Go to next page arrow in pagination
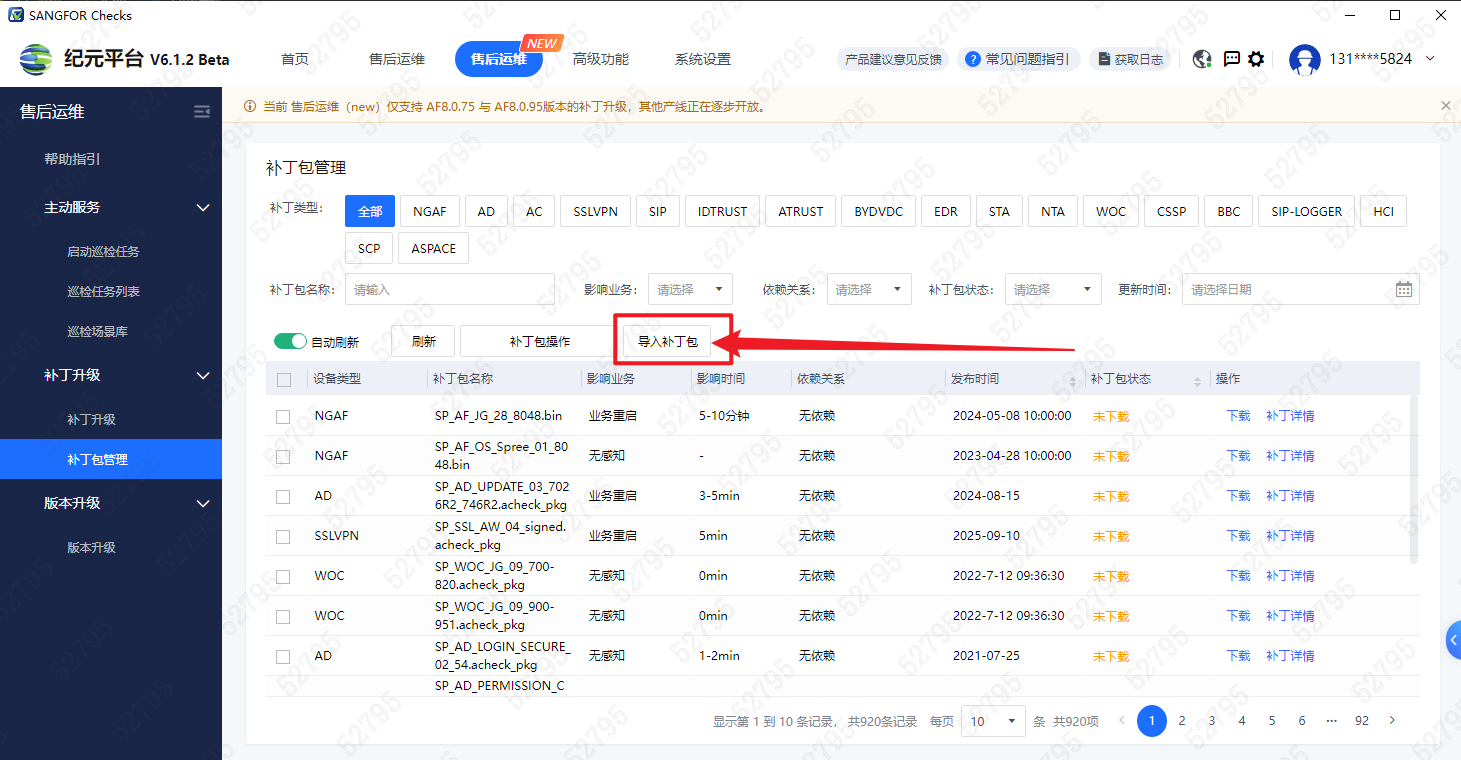 (x=1391, y=720)
